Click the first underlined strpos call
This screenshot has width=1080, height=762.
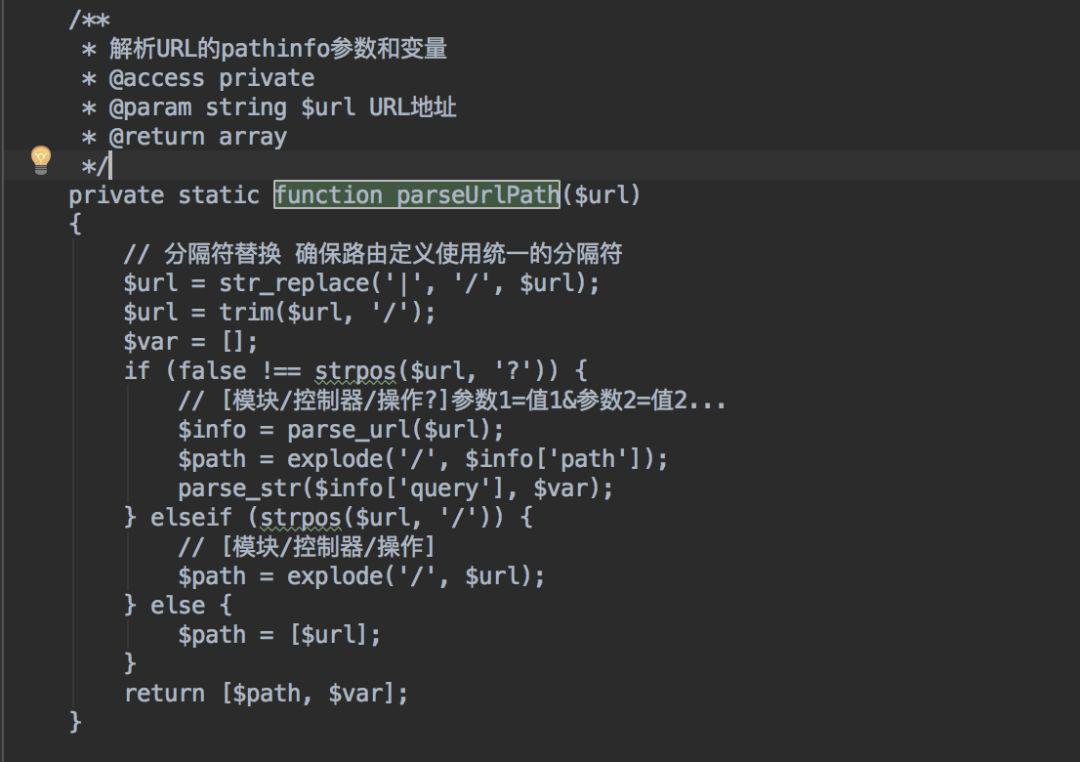(355, 371)
